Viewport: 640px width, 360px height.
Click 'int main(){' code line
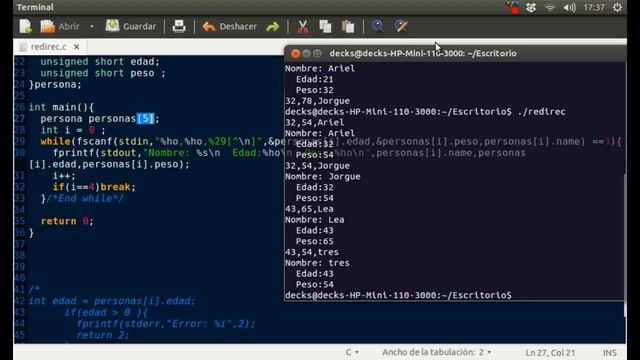click(61, 107)
